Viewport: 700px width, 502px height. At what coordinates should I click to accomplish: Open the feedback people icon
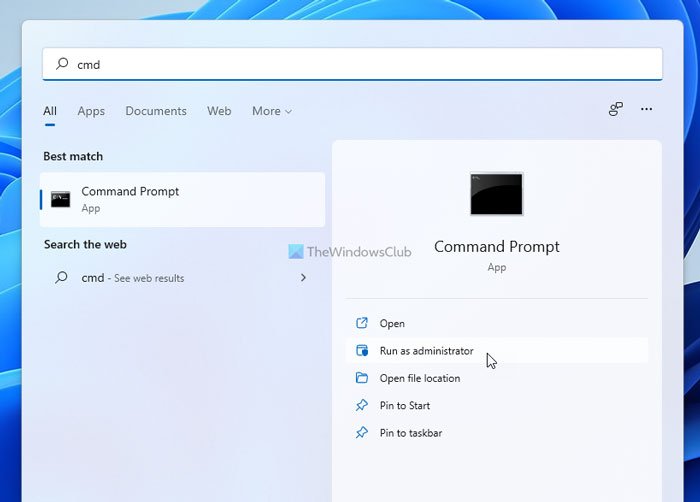(x=616, y=109)
